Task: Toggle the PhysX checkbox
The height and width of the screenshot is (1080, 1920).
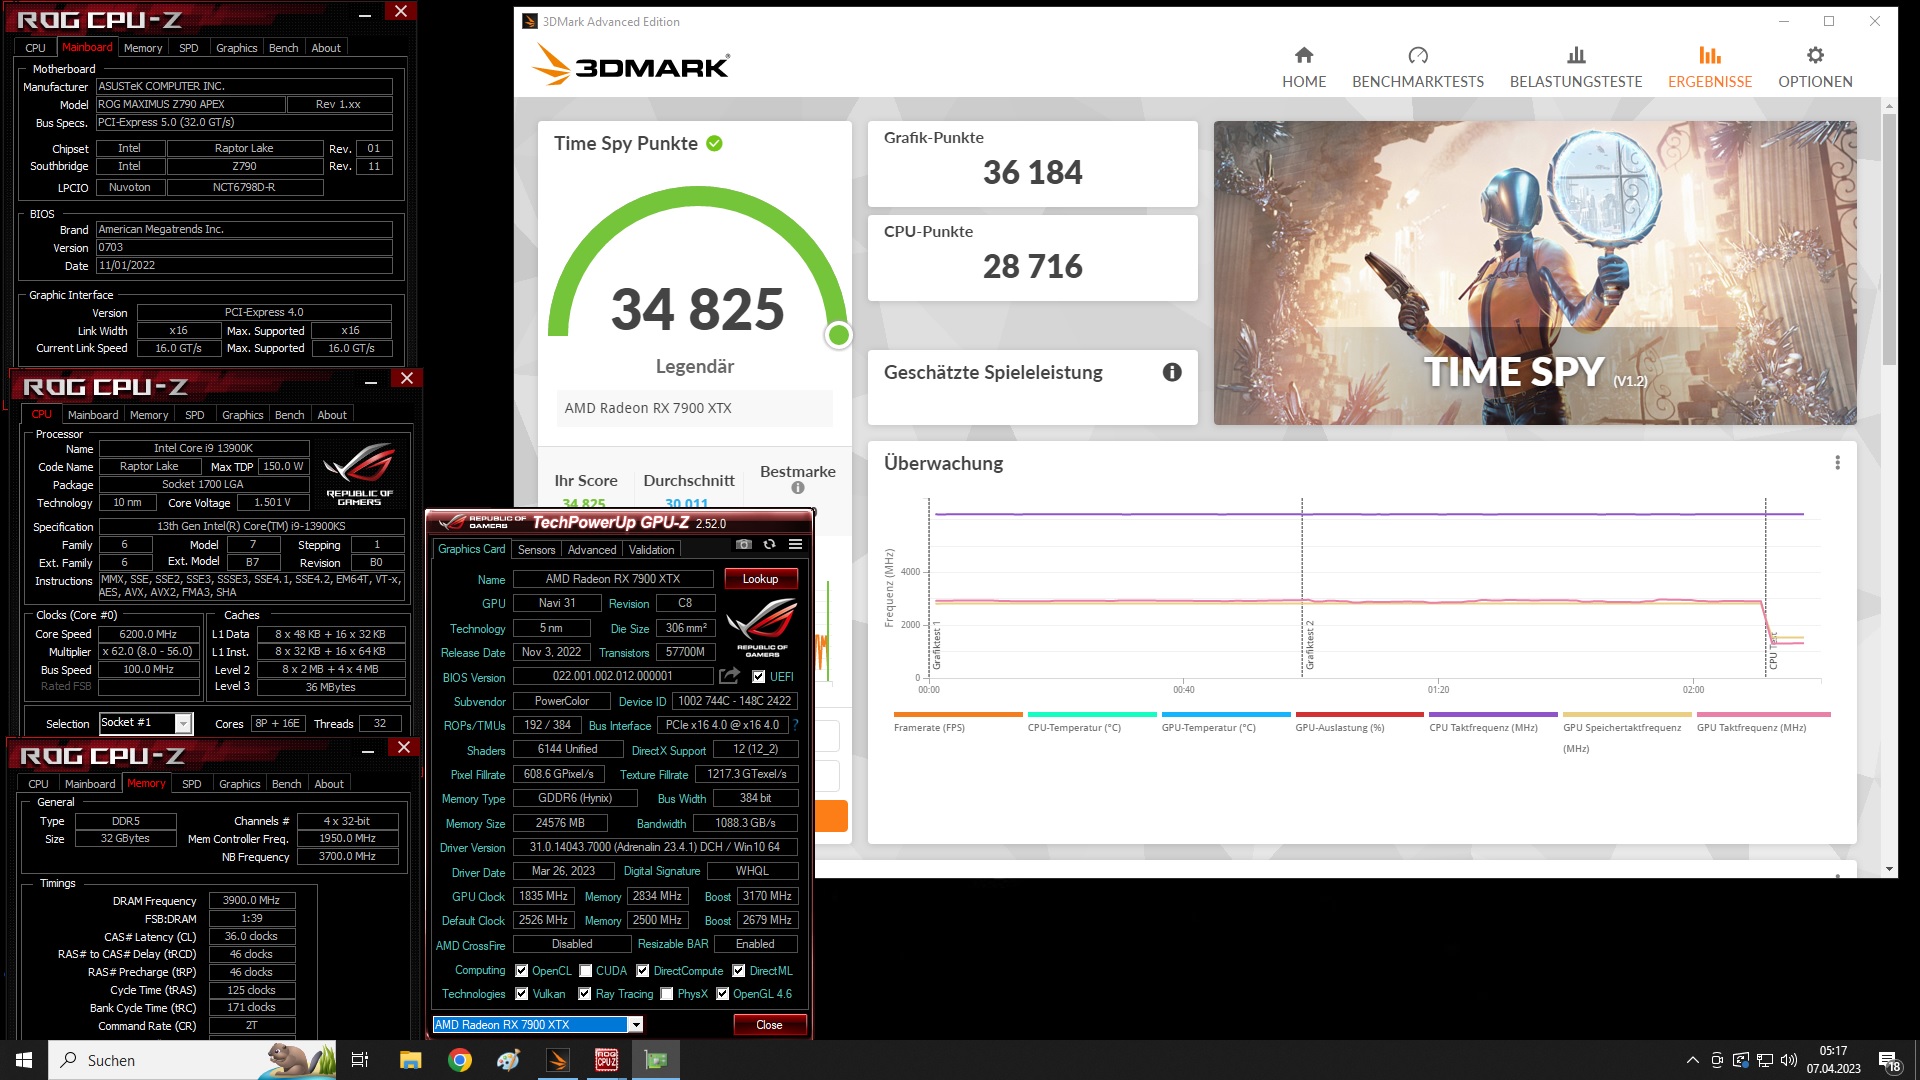Action: (x=667, y=994)
